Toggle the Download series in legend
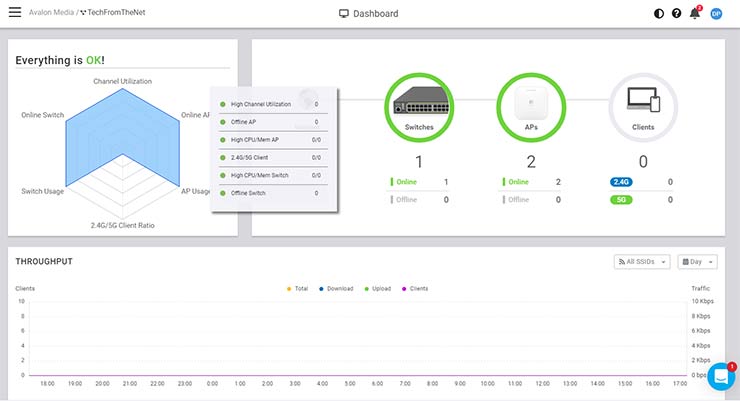740x401 pixels. tap(337, 288)
